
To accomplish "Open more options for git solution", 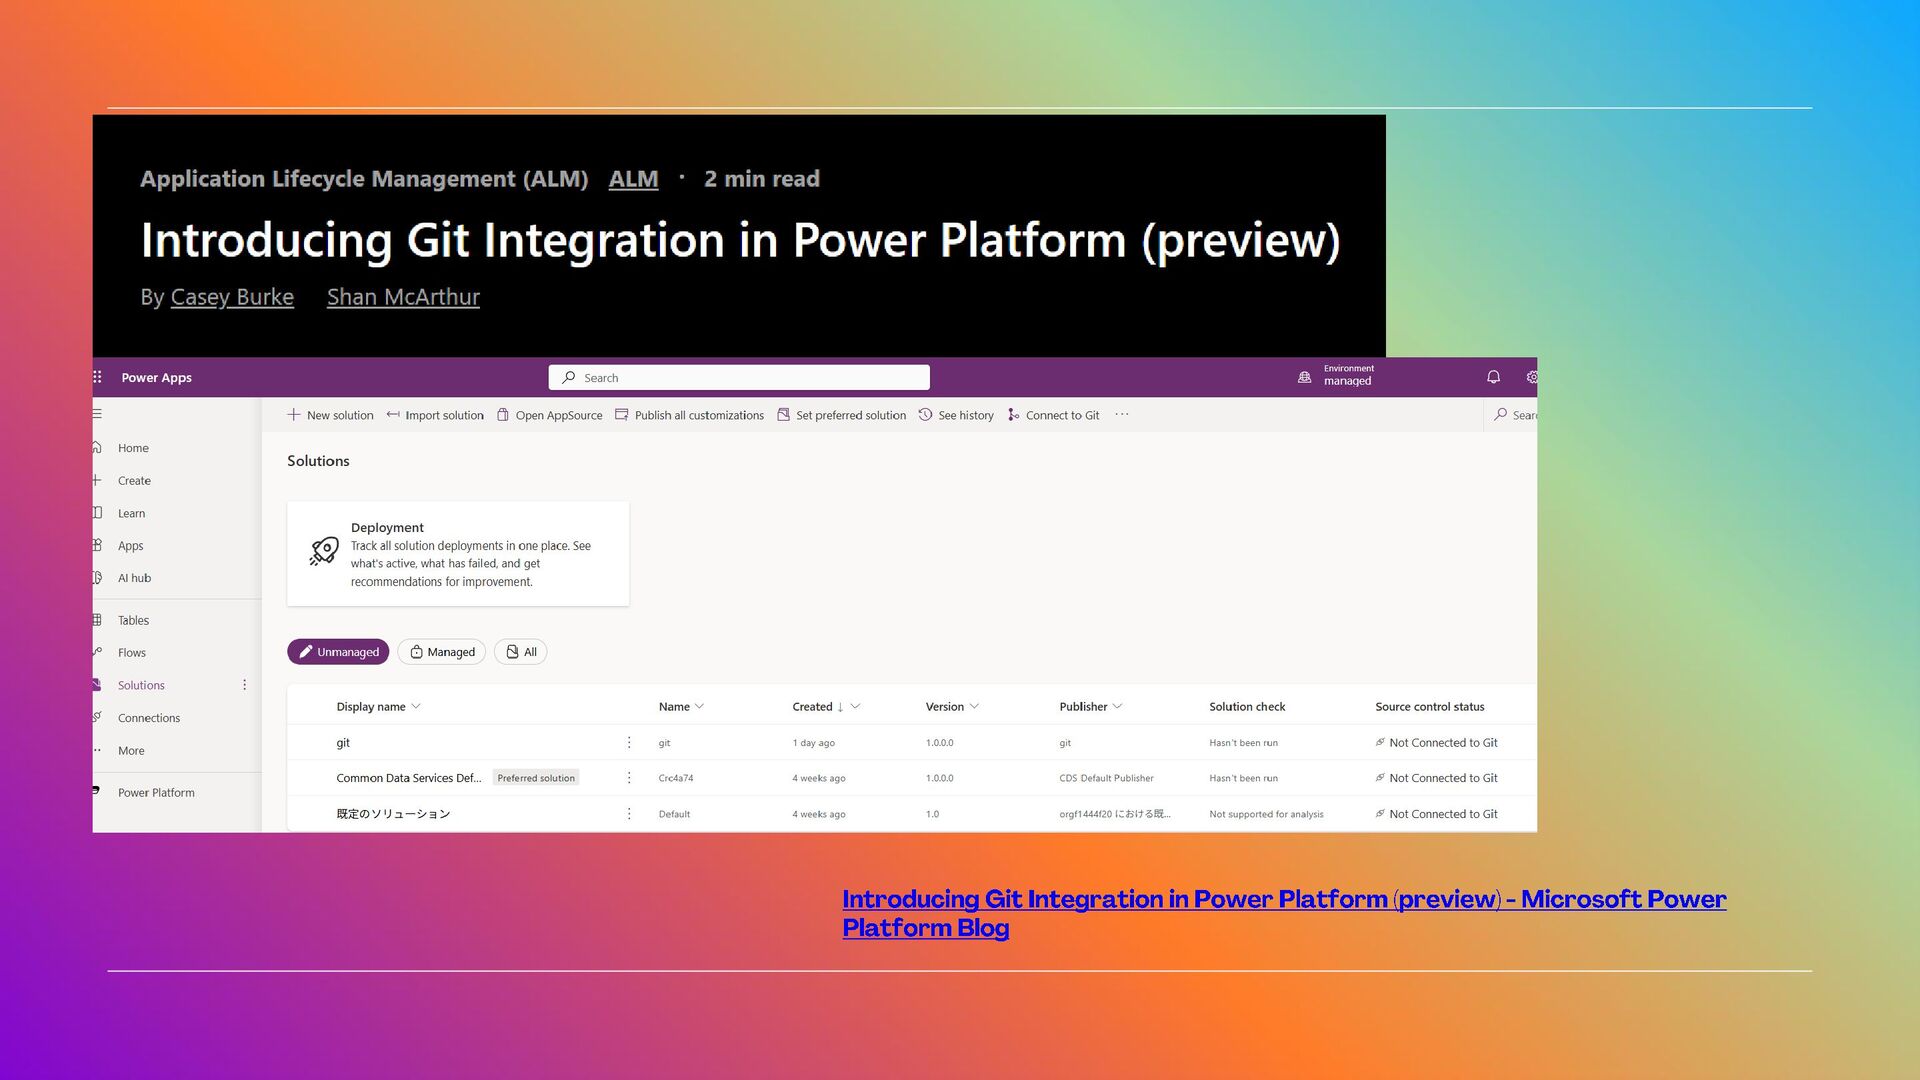I will point(629,742).
